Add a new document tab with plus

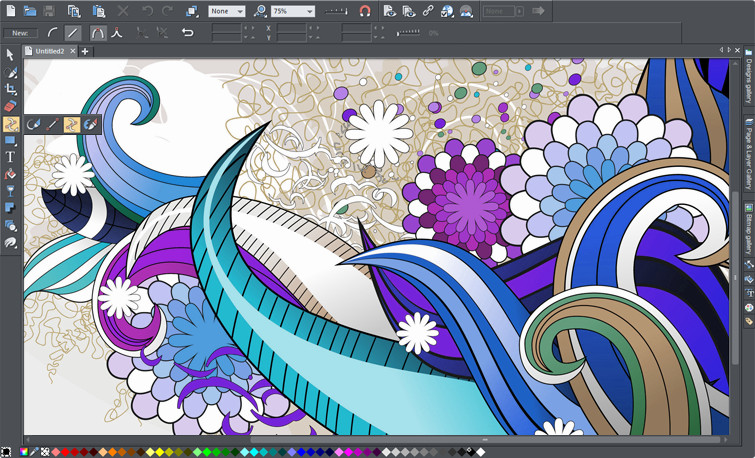pos(85,51)
